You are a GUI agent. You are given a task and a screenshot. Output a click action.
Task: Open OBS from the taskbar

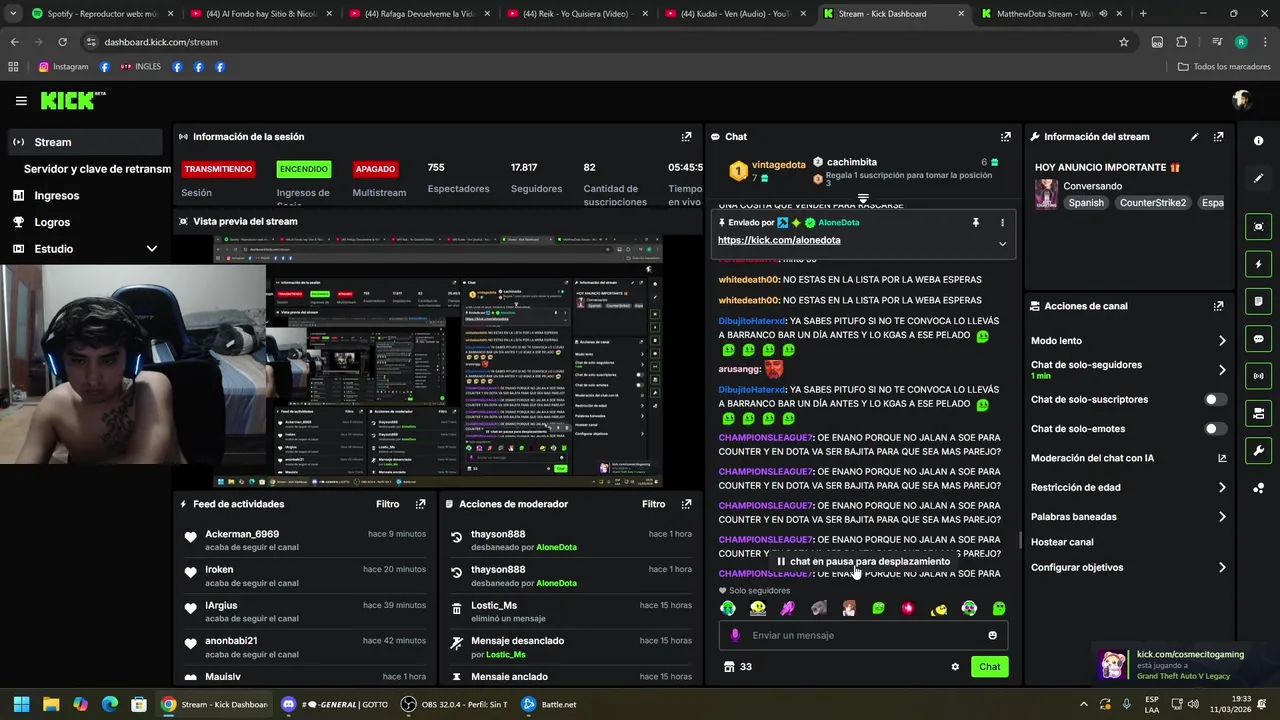(x=454, y=704)
